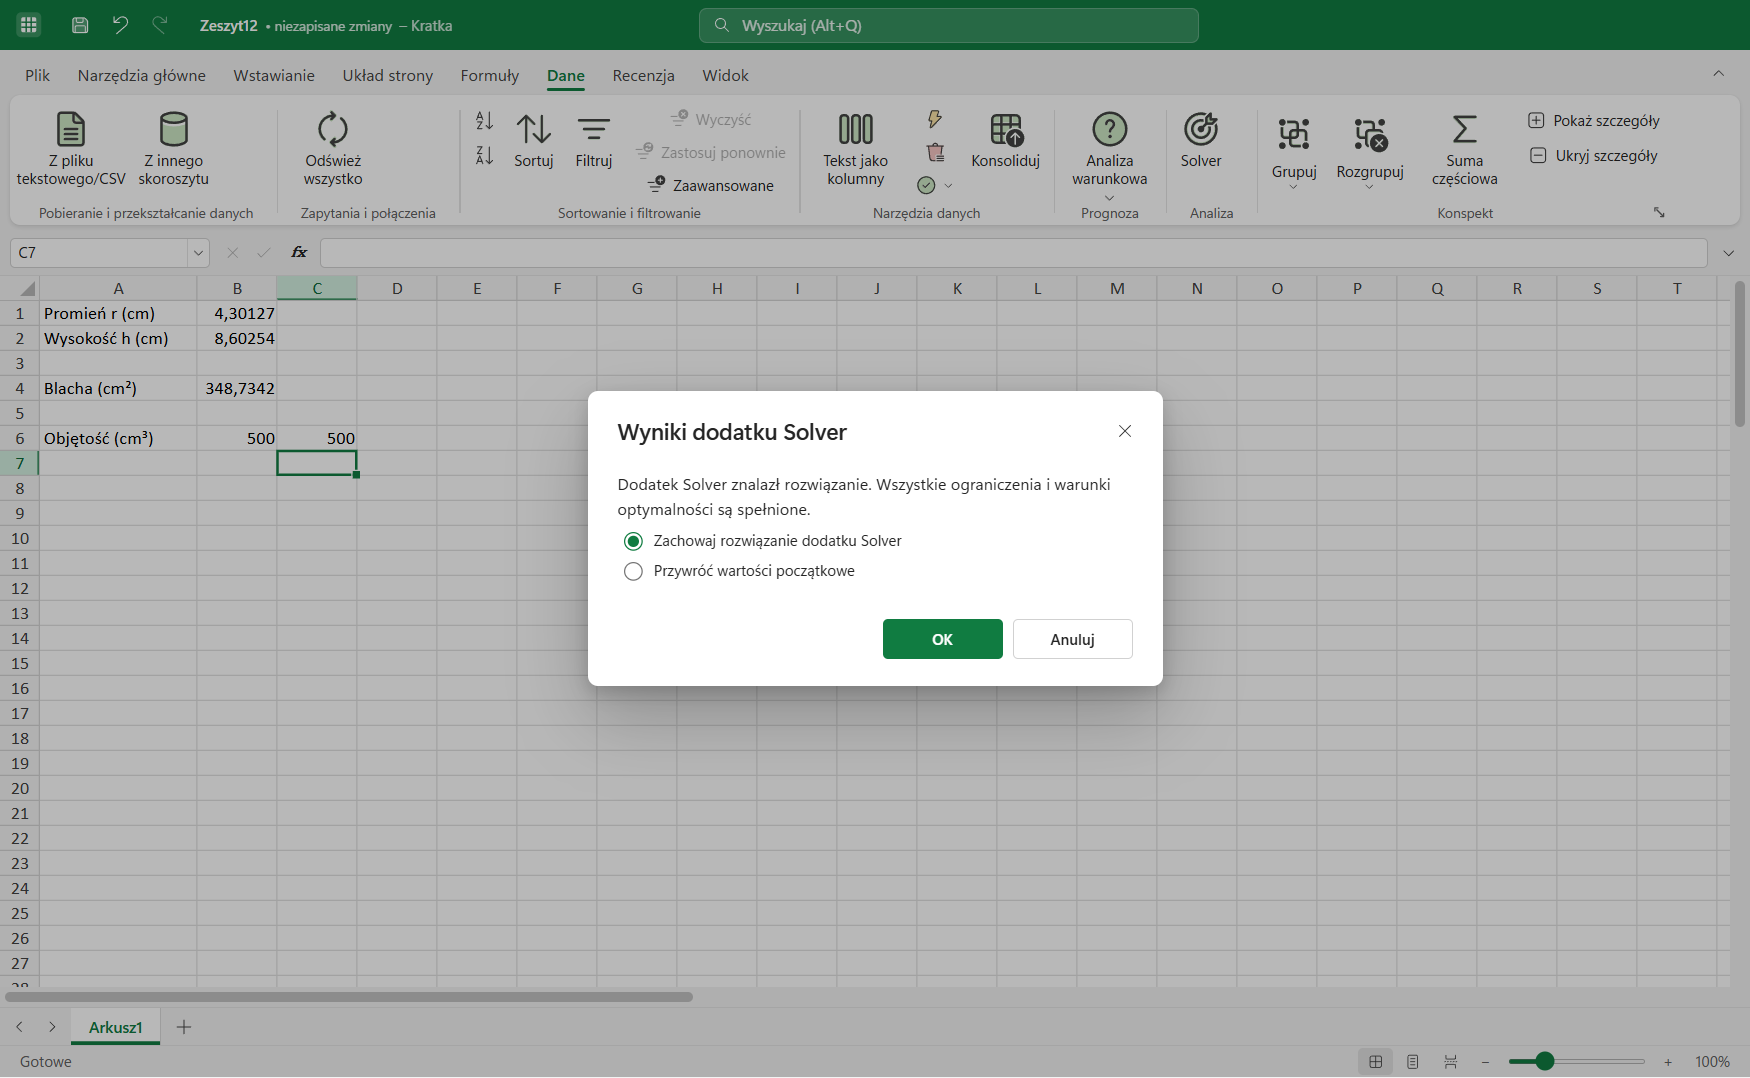
Task: Click the save icon in title bar
Action: point(80,25)
